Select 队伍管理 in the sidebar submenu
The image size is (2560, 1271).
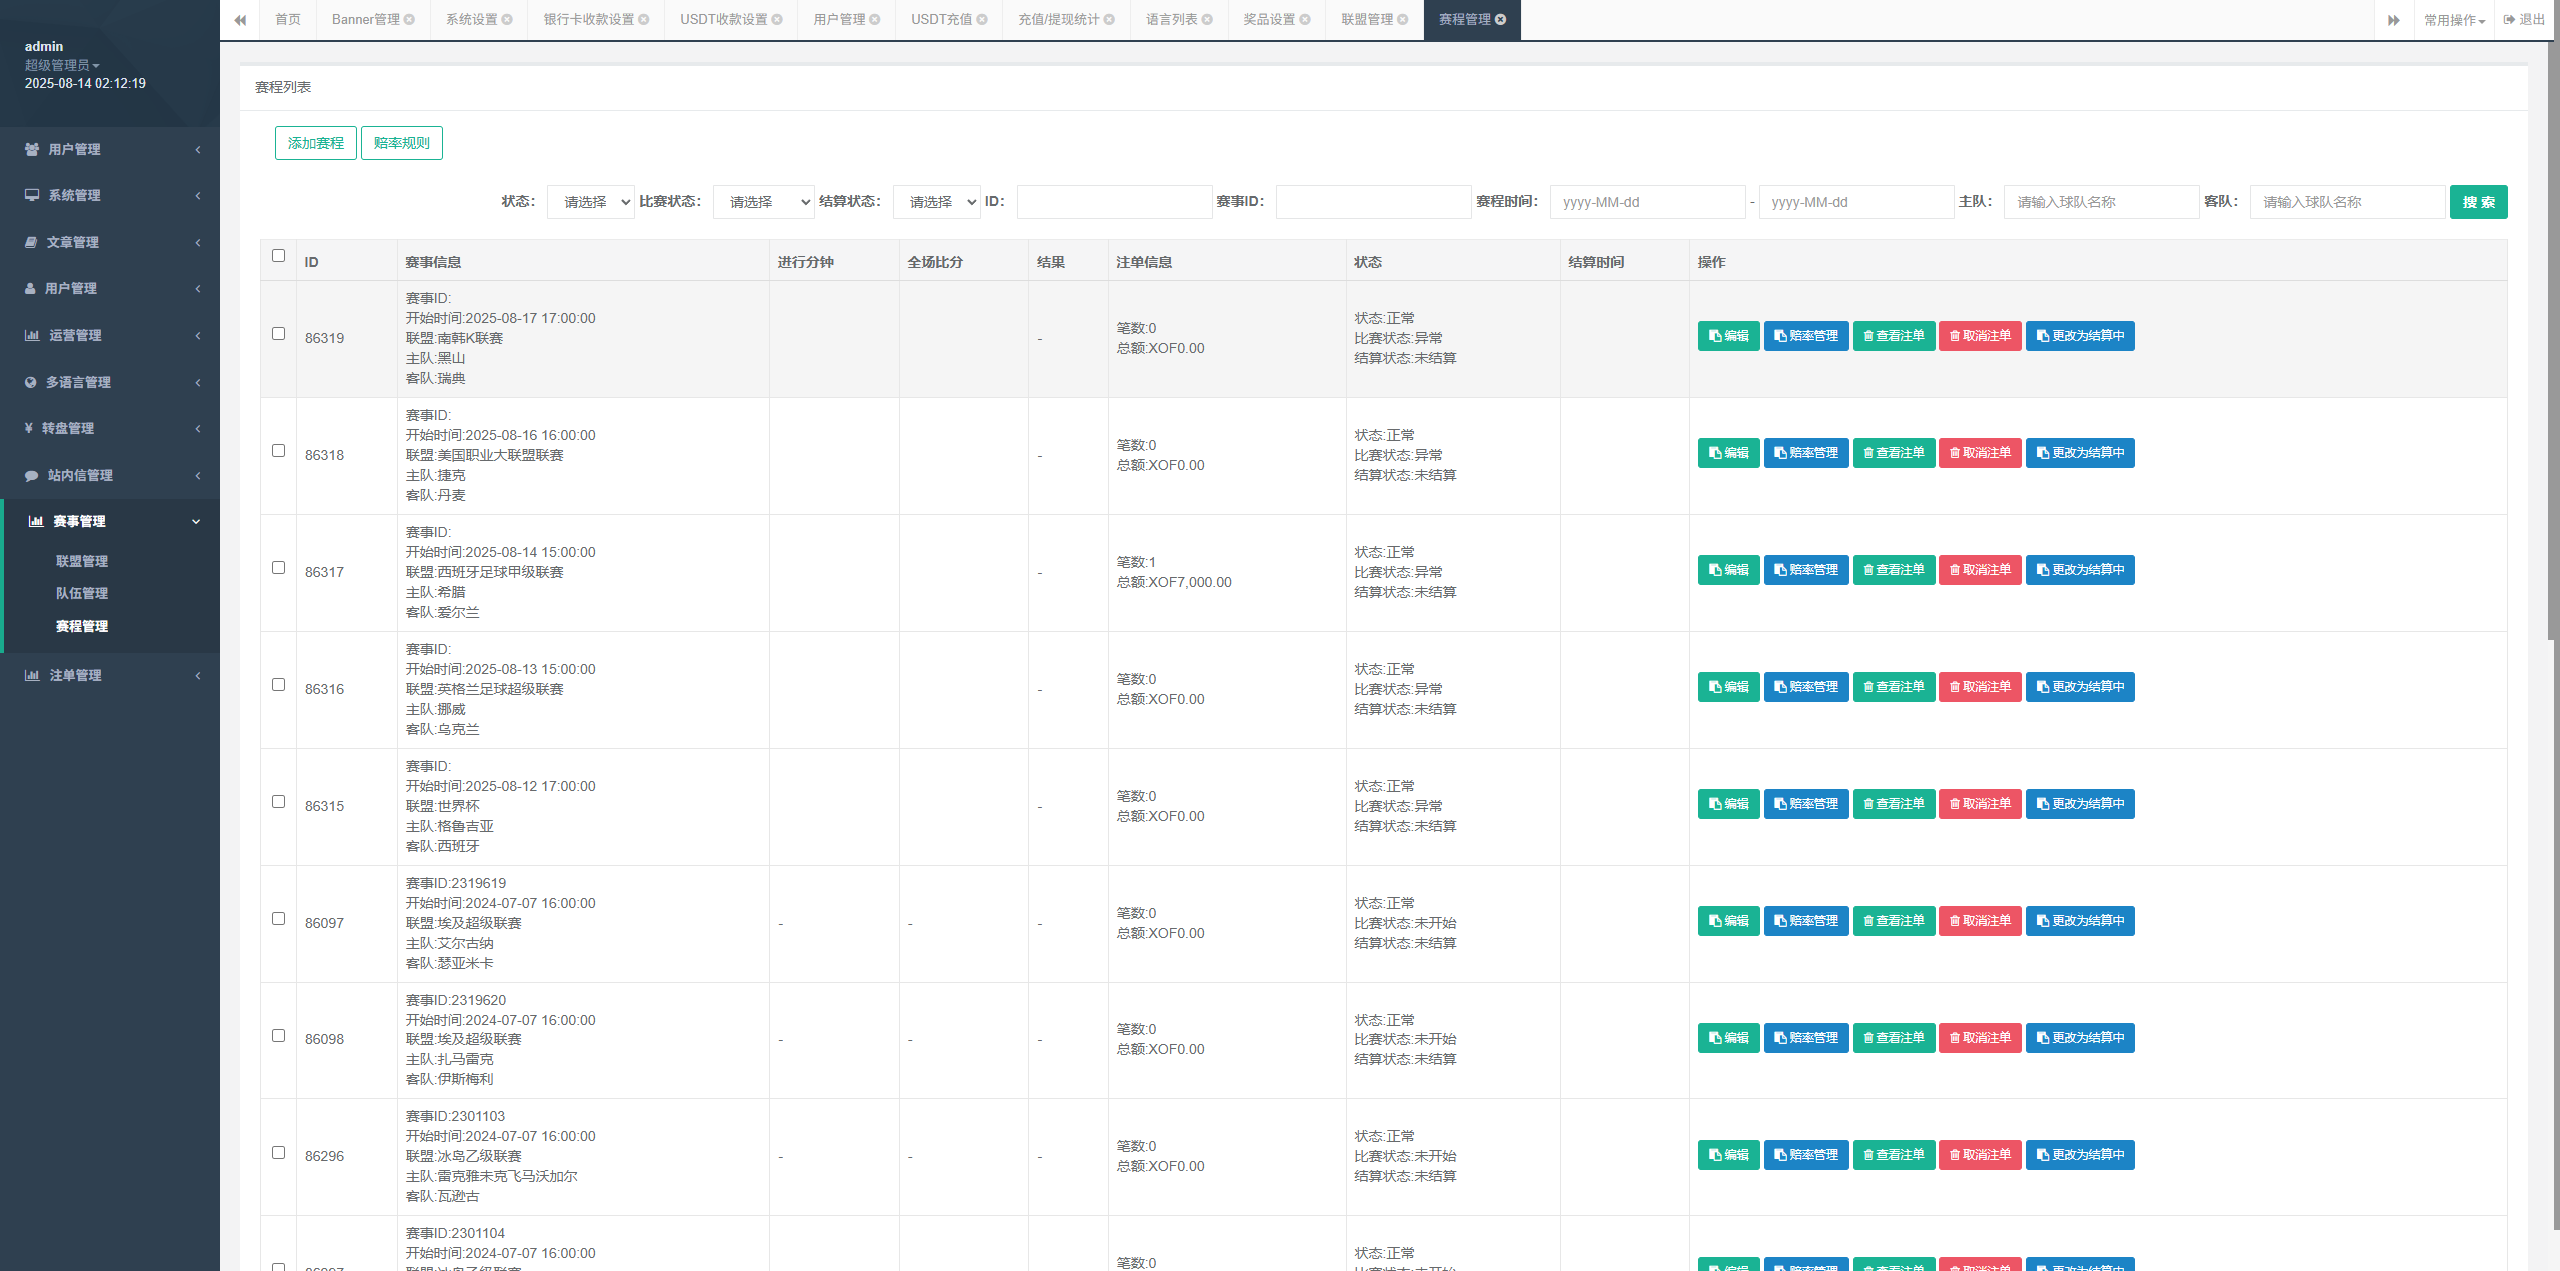(82, 593)
